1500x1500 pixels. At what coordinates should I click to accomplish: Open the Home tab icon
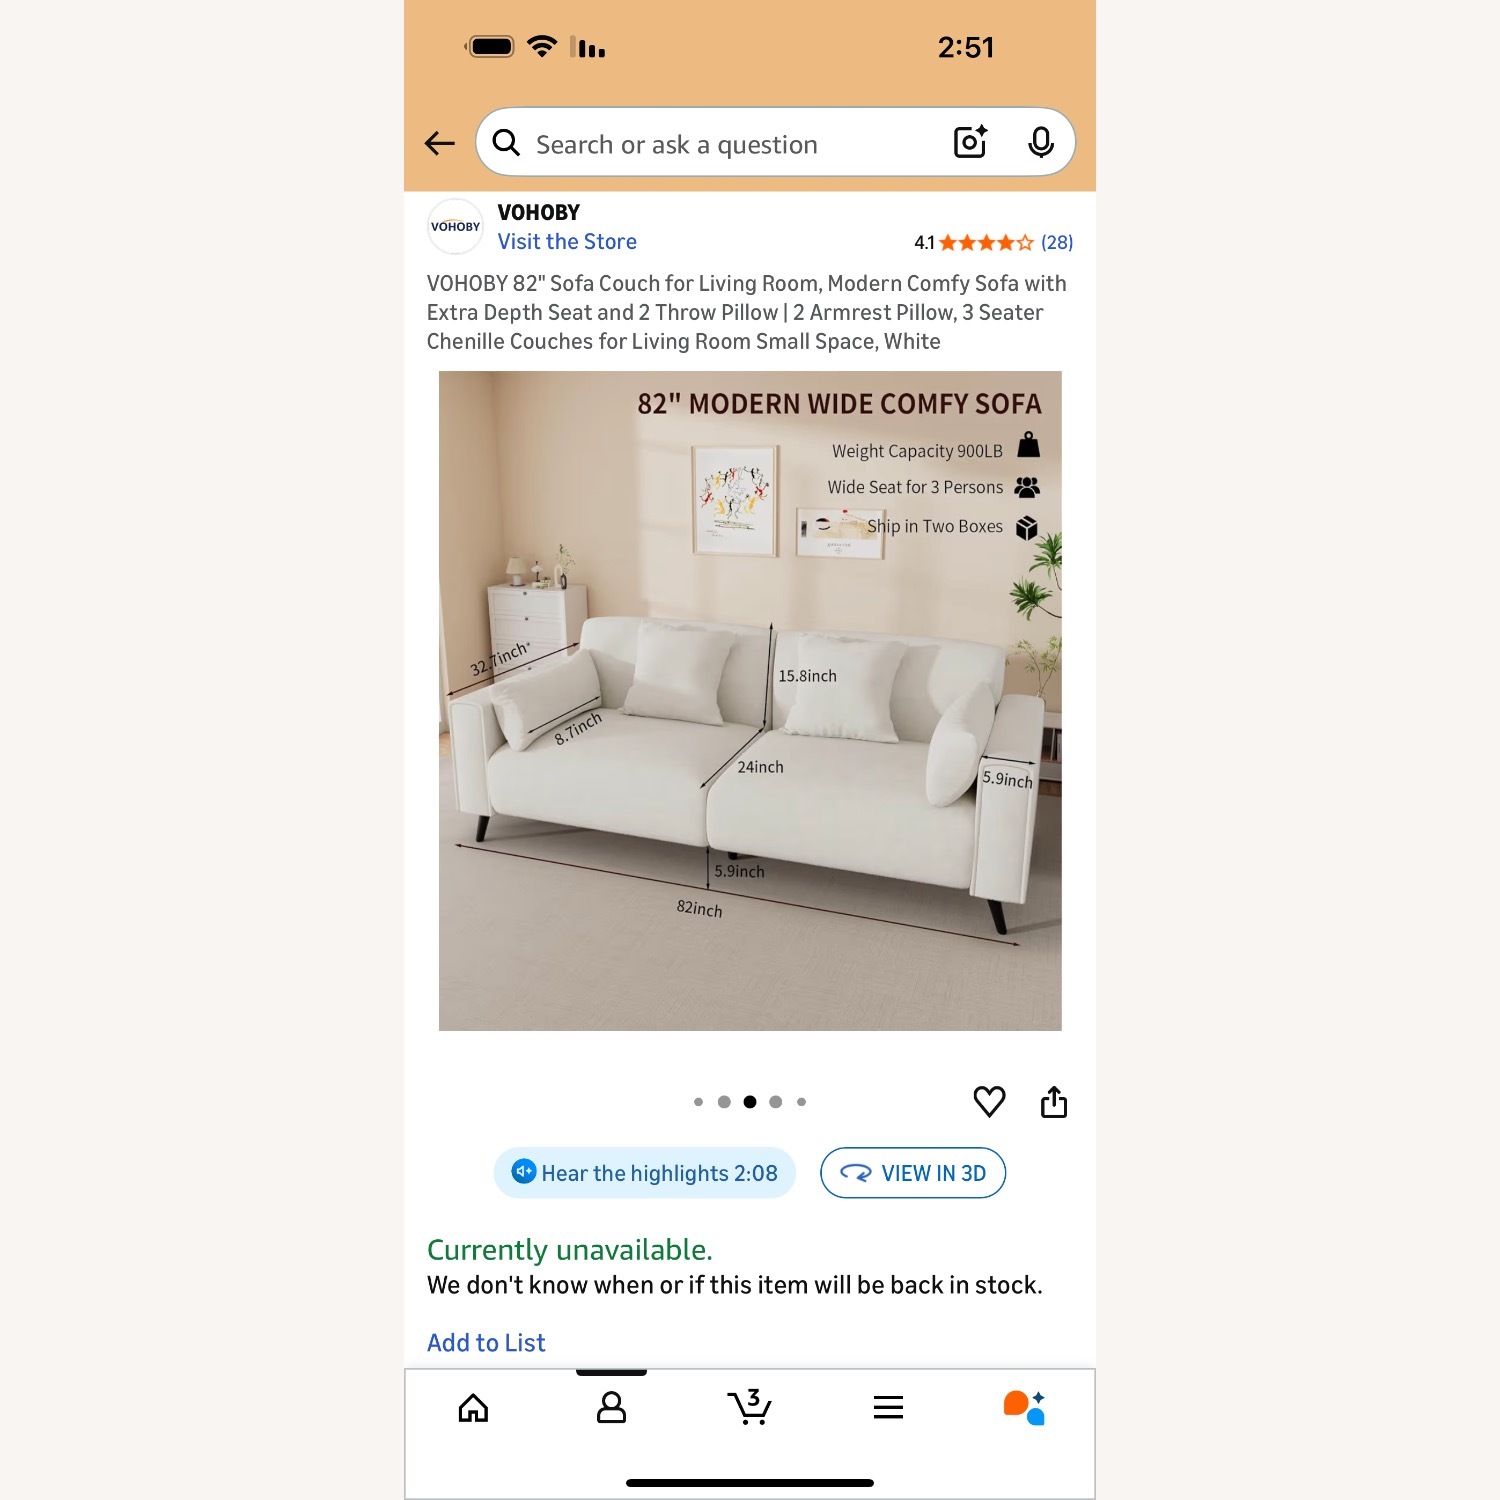[x=473, y=1408]
